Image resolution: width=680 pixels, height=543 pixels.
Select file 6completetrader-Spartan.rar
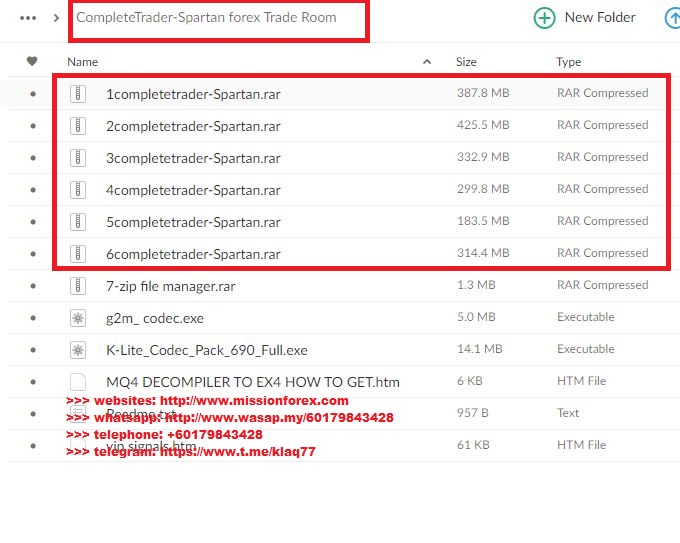[x=193, y=254]
